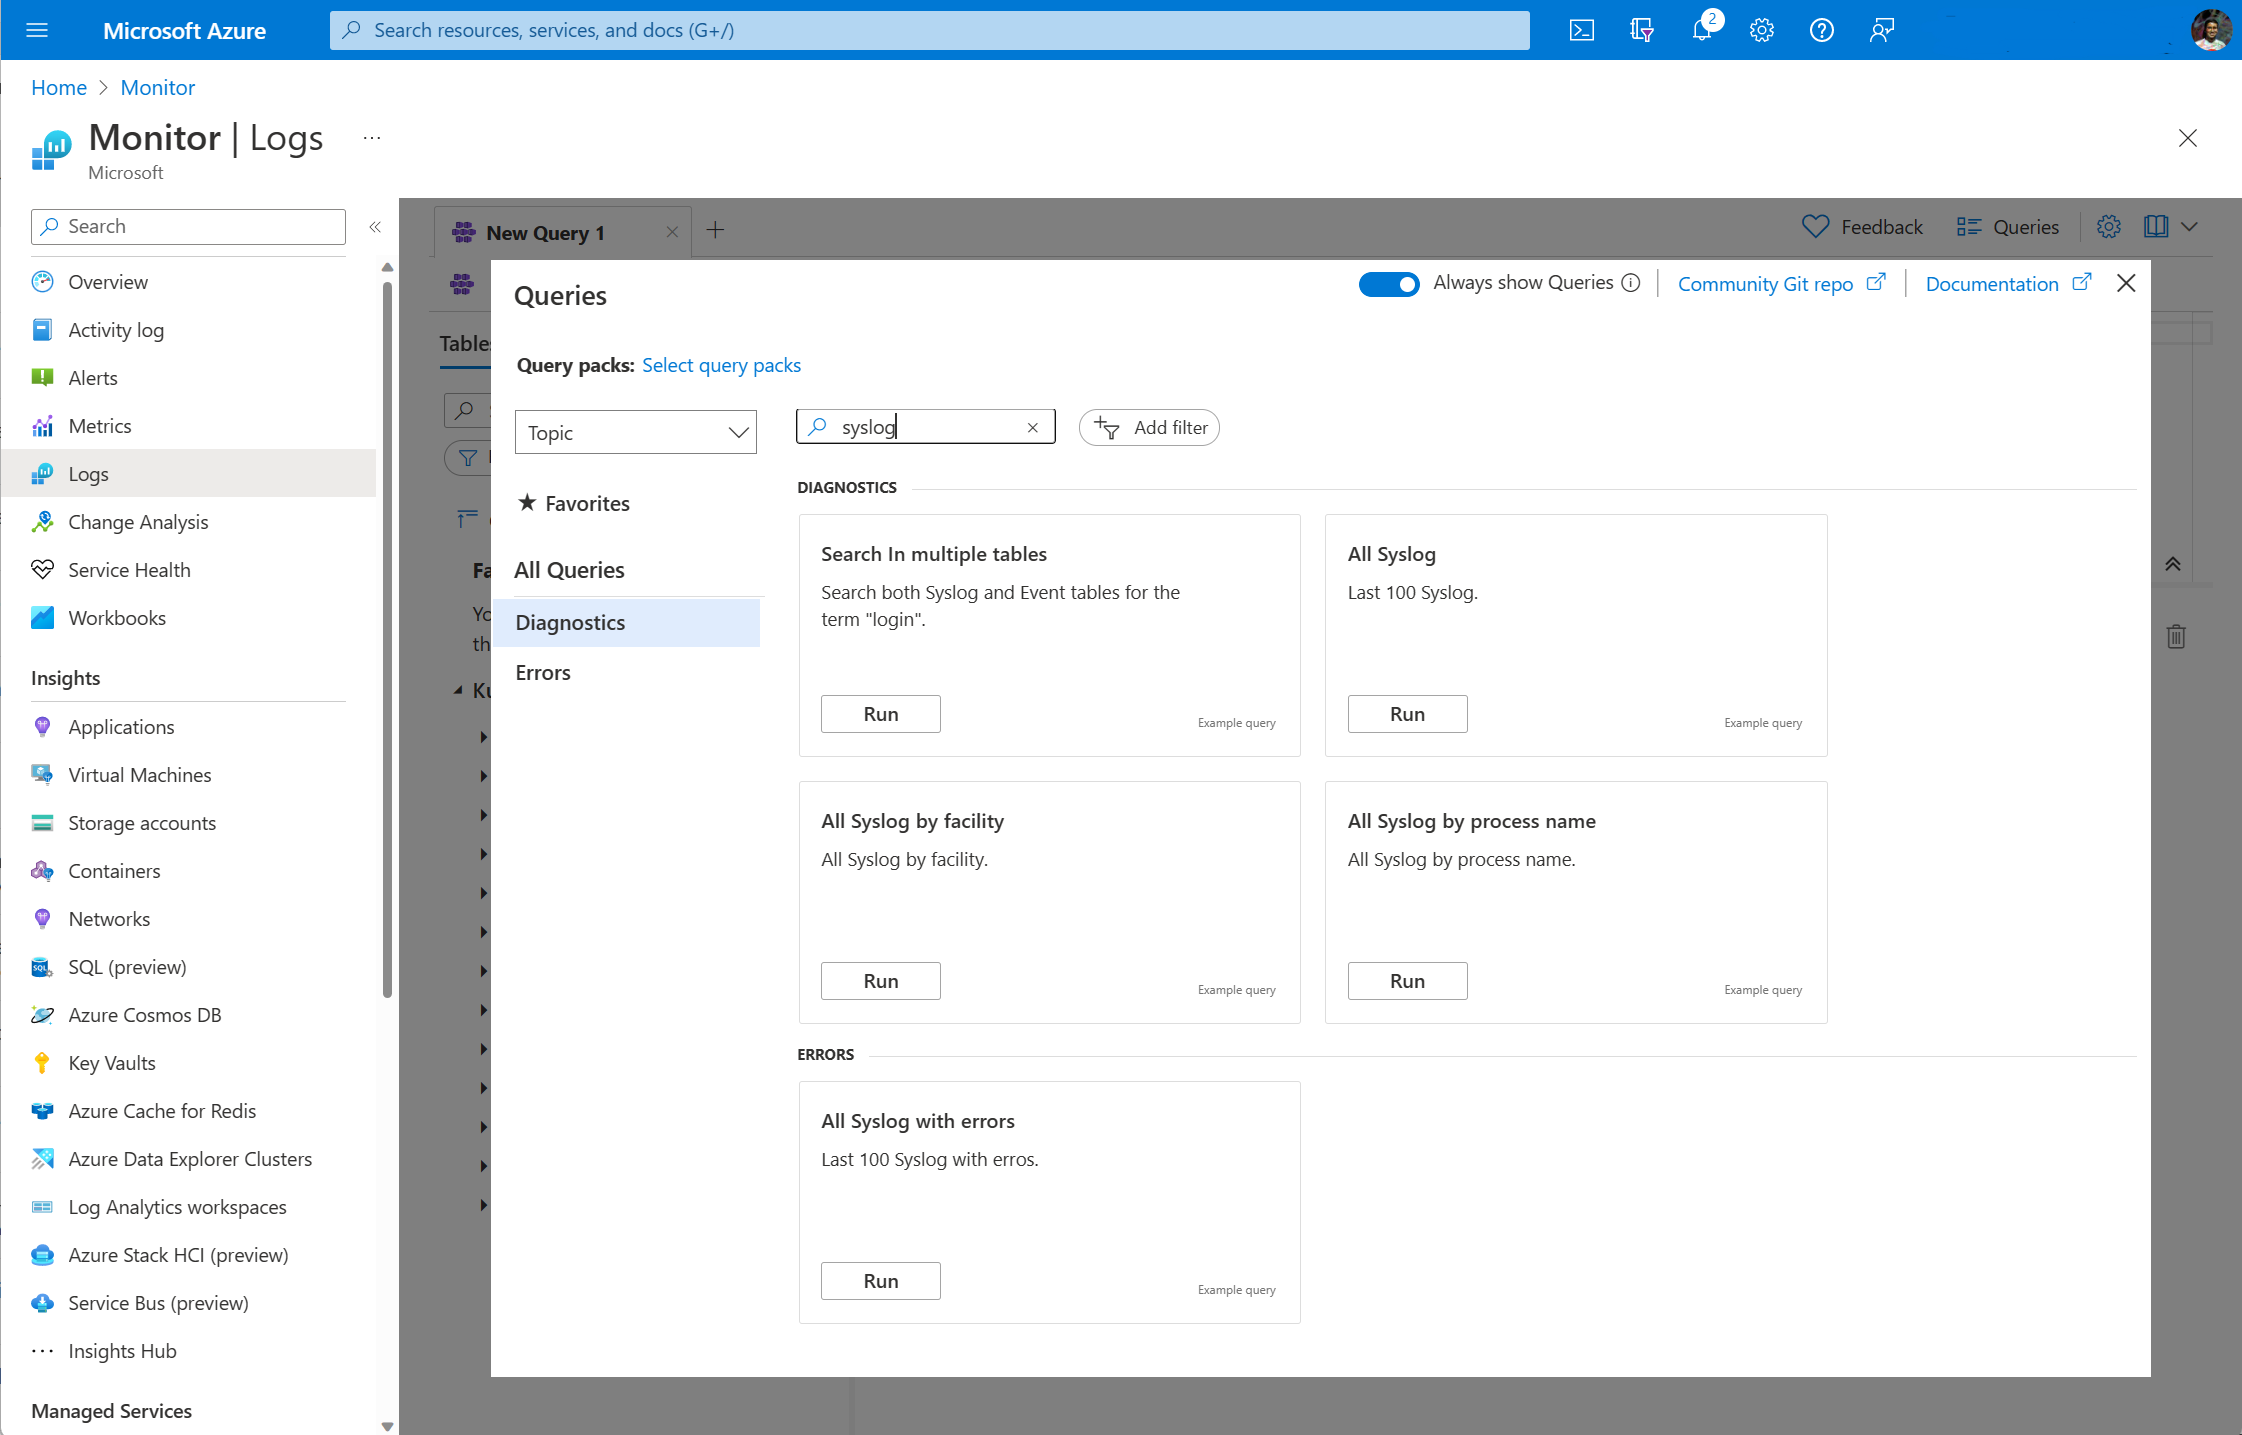Open Documentation link

coord(2007,284)
